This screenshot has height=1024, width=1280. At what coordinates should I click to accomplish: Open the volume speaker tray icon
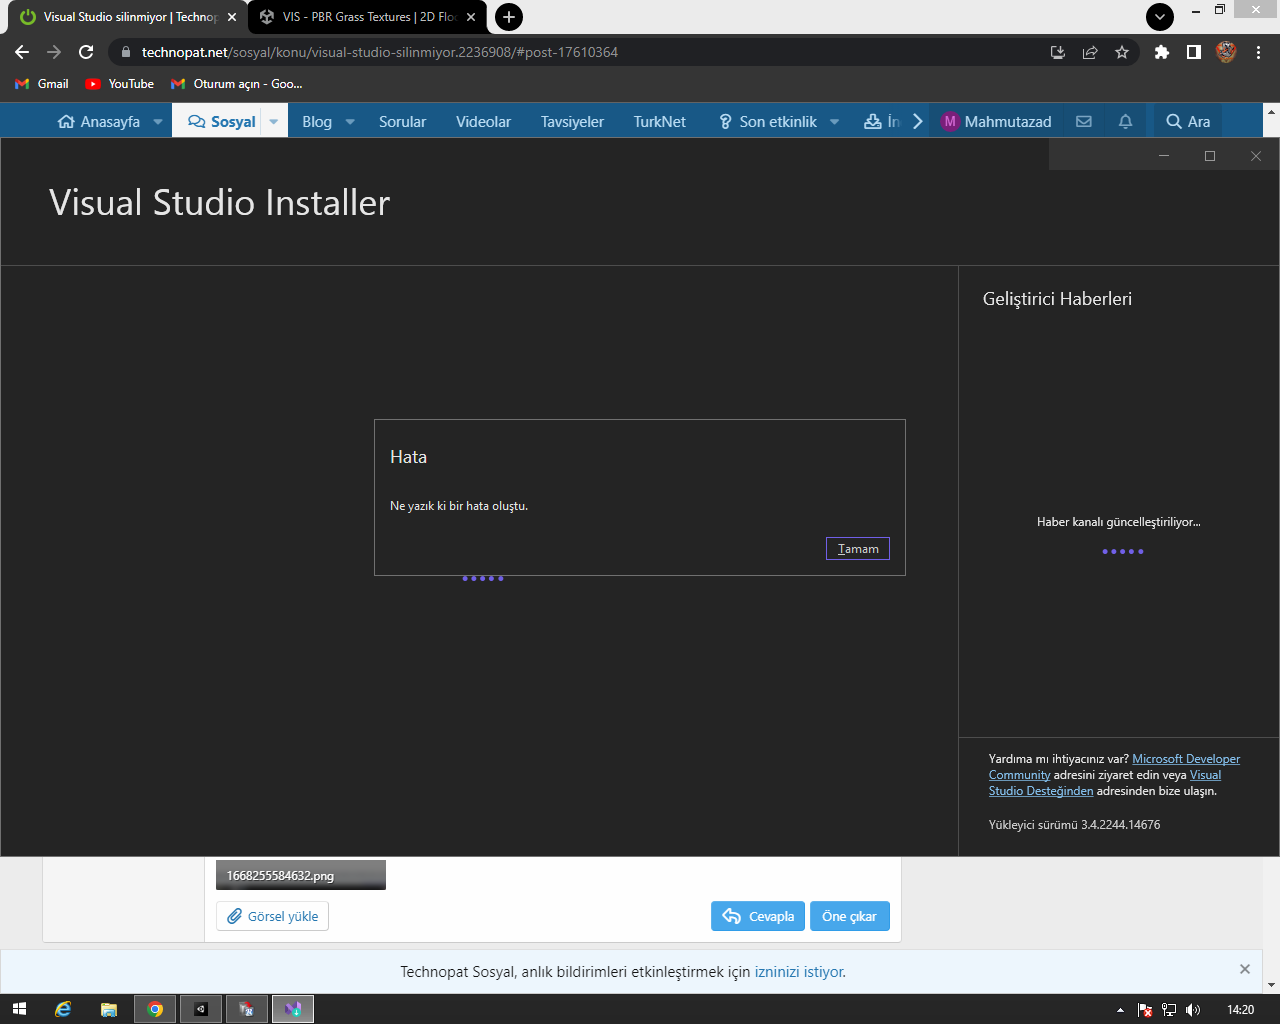(x=1193, y=1010)
